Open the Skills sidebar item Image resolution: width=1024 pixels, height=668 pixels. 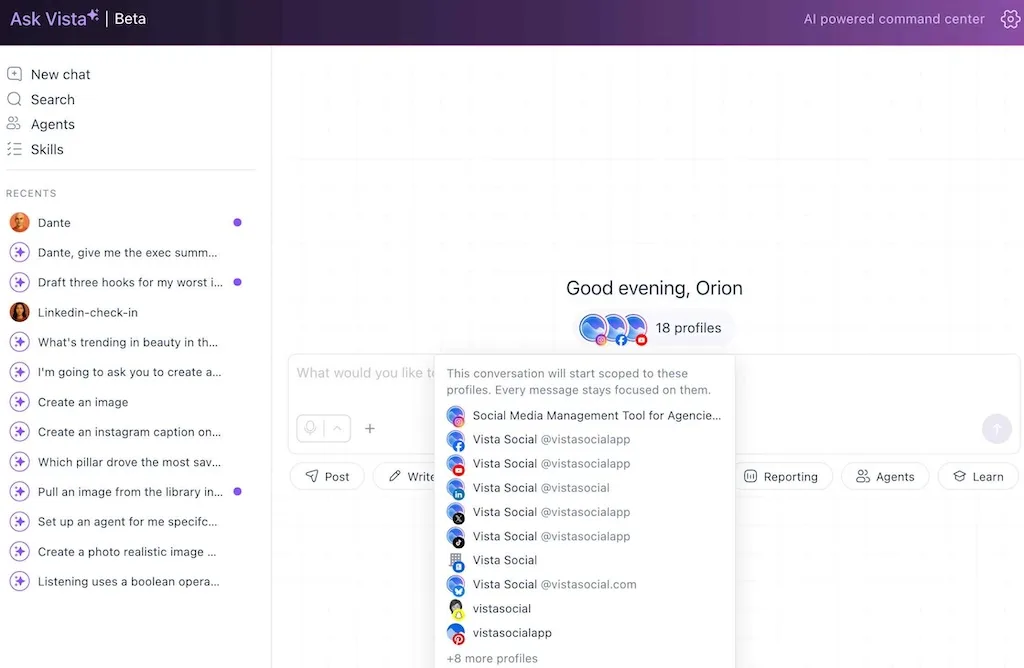(x=35, y=150)
